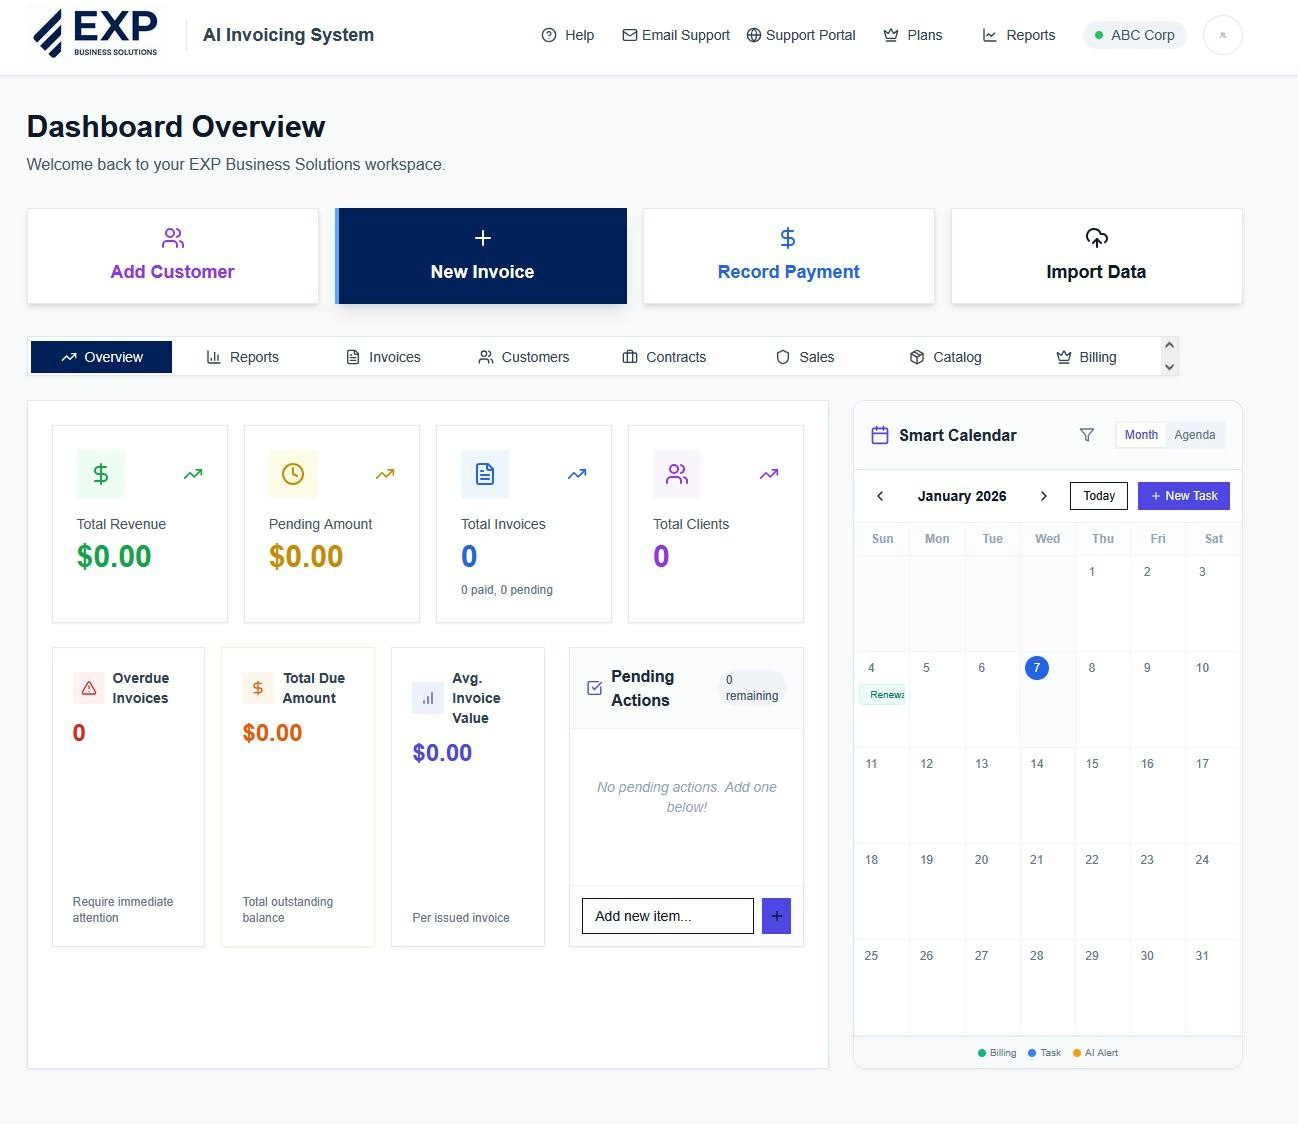The height and width of the screenshot is (1124, 1298).
Task: Select the Add Customer people icon
Action: tap(172, 238)
